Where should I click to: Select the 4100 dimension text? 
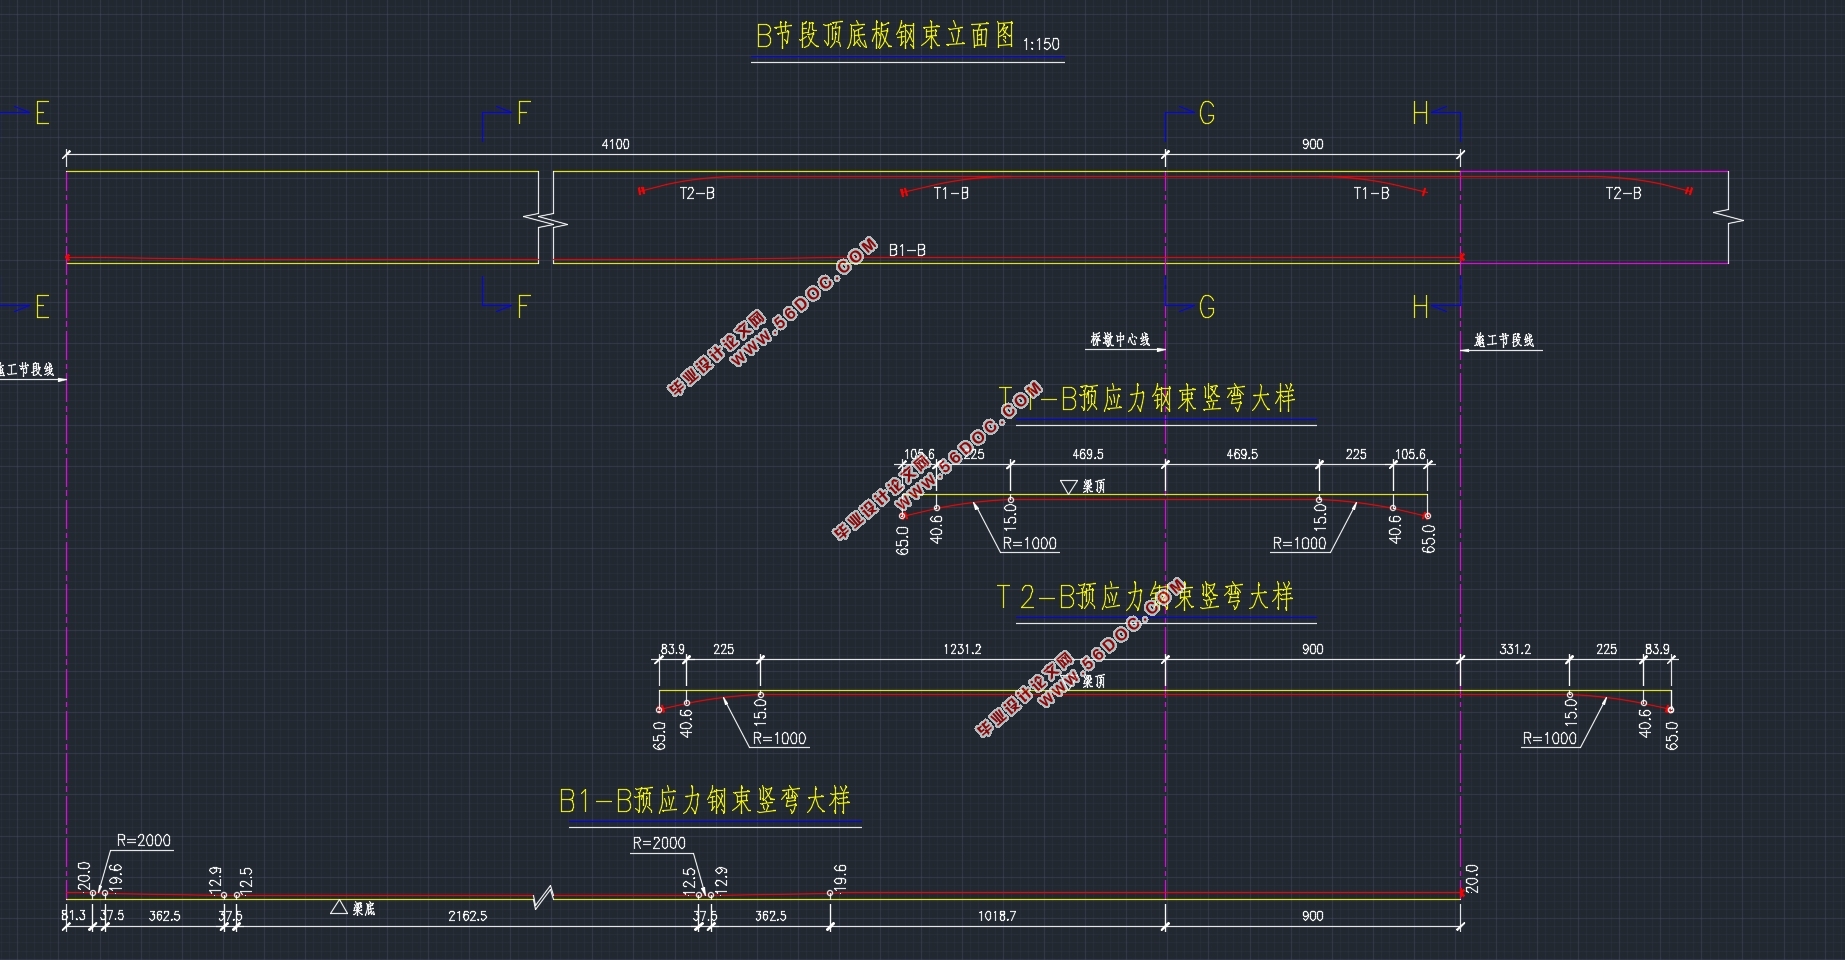point(615,144)
